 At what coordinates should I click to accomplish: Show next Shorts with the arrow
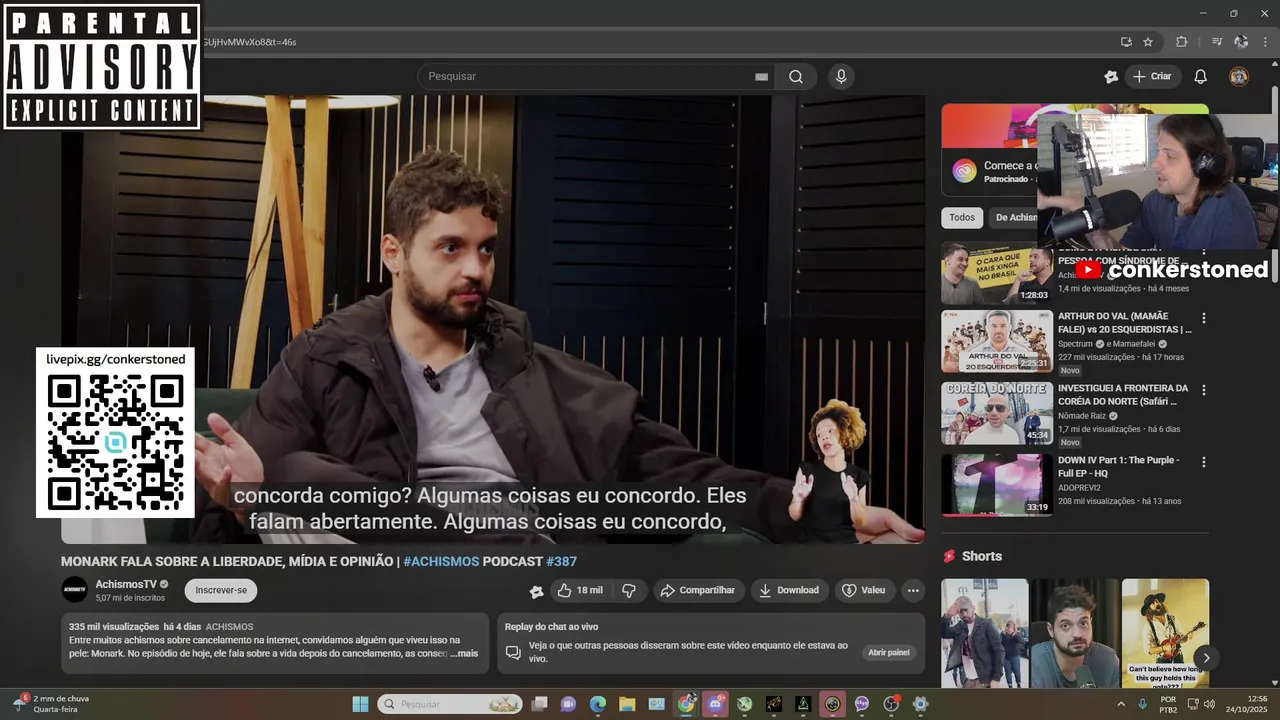click(x=1206, y=658)
